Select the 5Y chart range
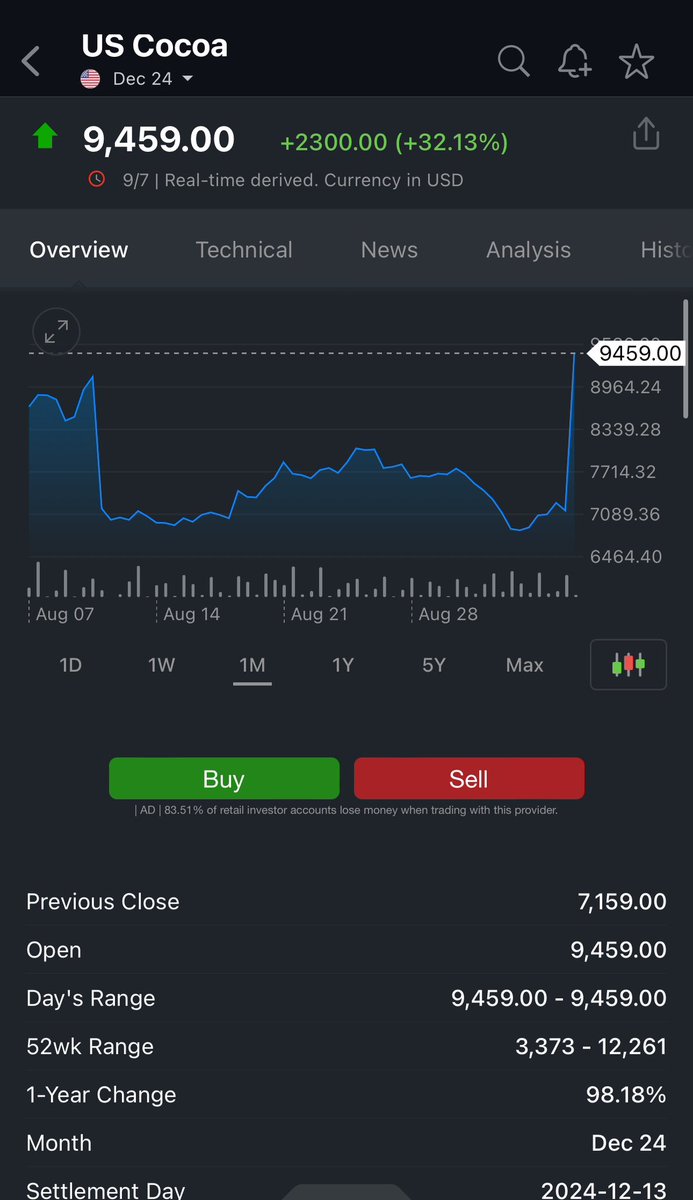 [434, 665]
